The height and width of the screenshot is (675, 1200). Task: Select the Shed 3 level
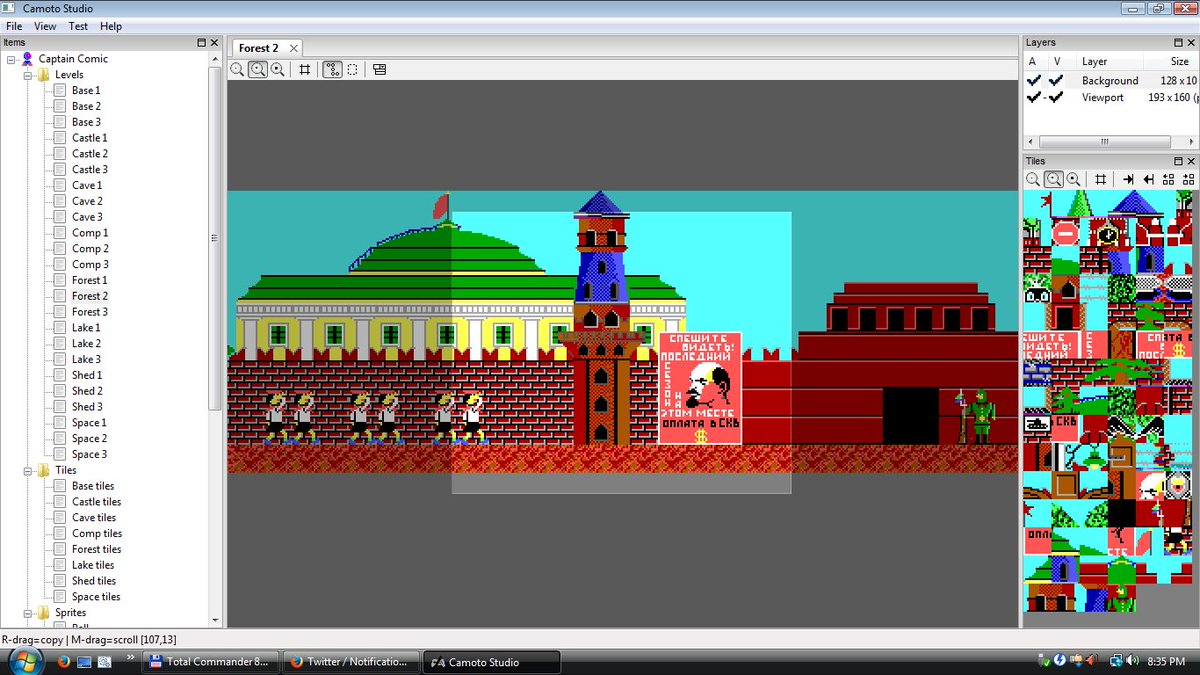click(x=87, y=407)
